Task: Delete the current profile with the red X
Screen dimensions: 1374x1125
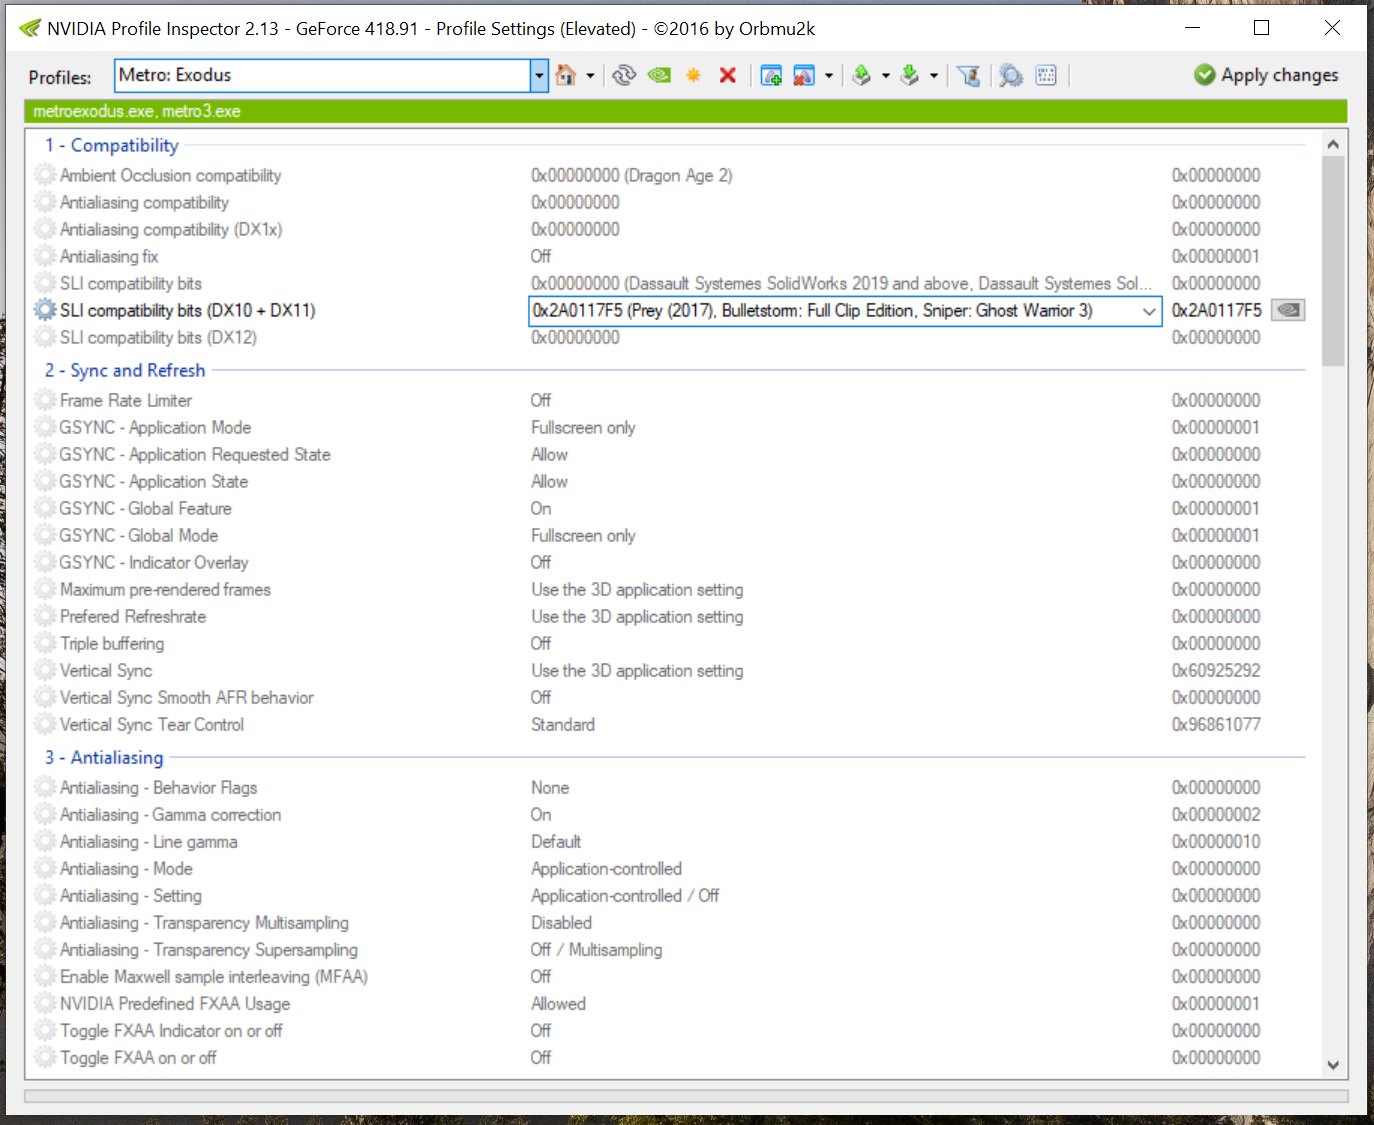Action: coord(728,75)
